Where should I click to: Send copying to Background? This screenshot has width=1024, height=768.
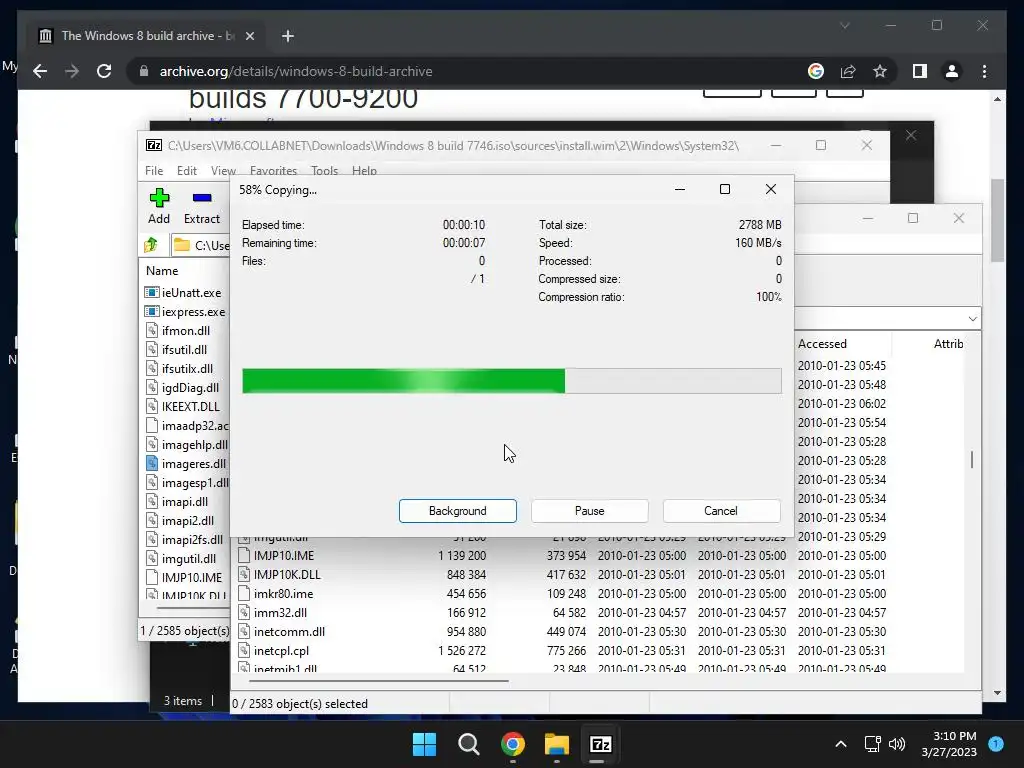[458, 511]
